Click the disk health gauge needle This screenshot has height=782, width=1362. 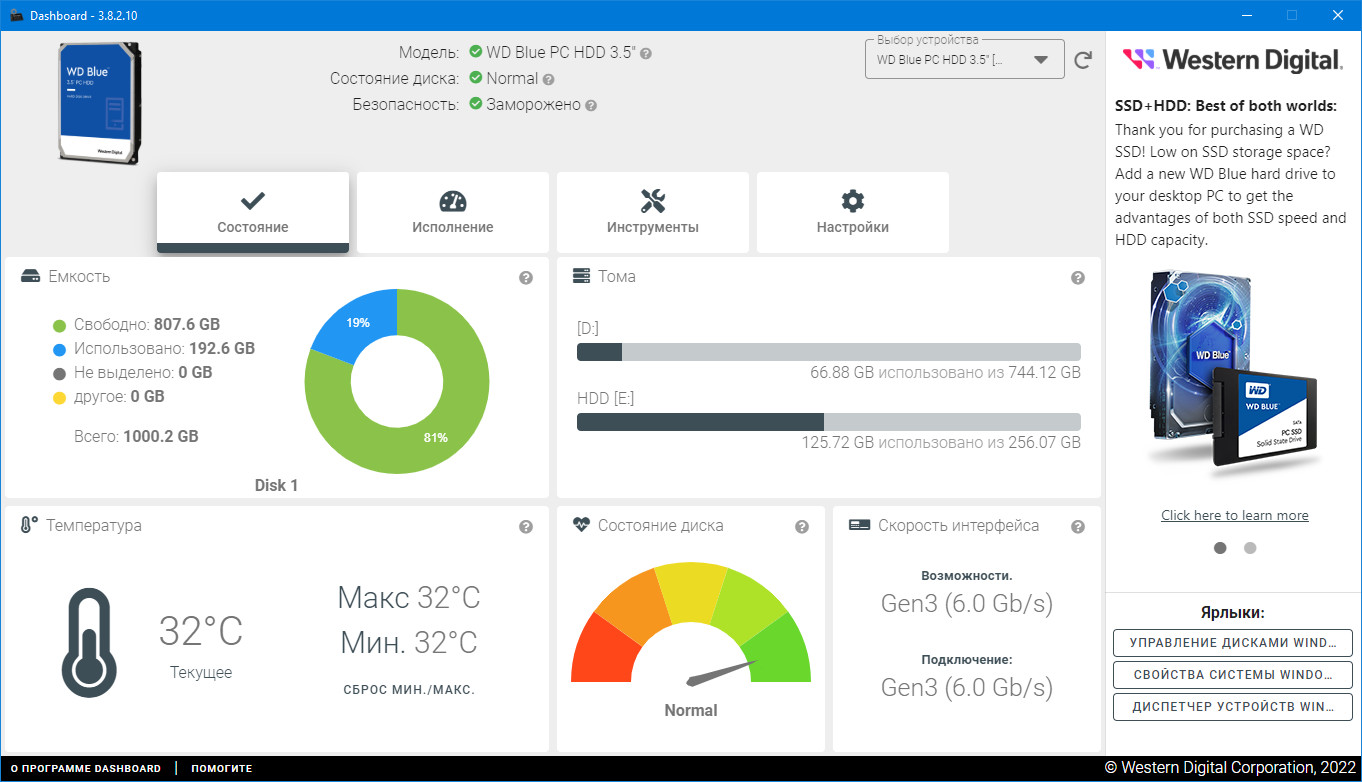click(722, 671)
